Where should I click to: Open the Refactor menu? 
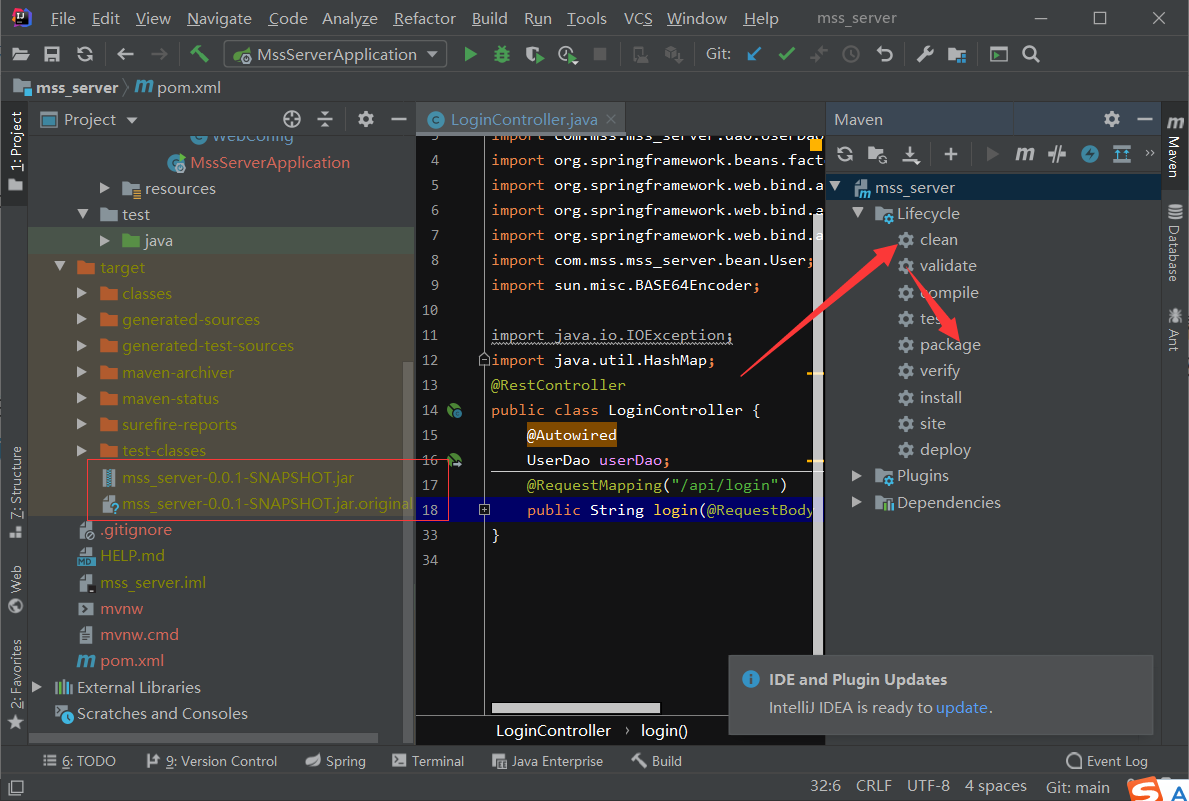[x=424, y=19]
